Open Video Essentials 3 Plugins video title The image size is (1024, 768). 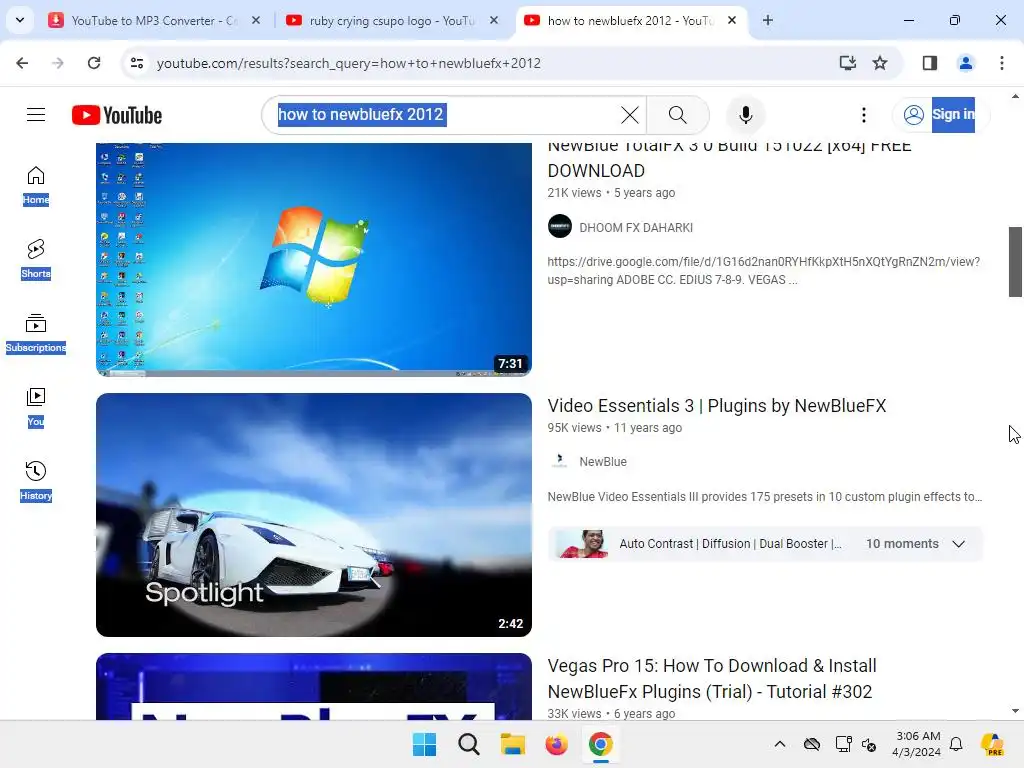pos(716,406)
